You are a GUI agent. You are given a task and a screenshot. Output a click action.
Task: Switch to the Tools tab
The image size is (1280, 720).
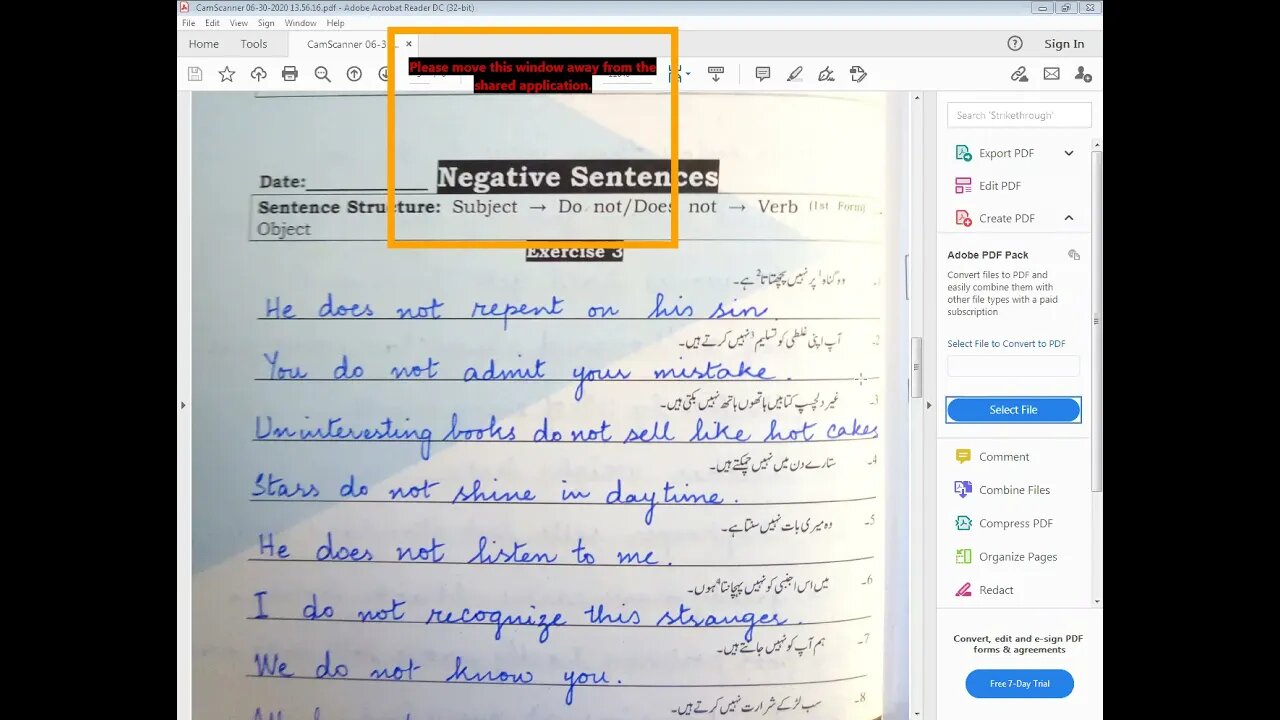pos(254,44)
